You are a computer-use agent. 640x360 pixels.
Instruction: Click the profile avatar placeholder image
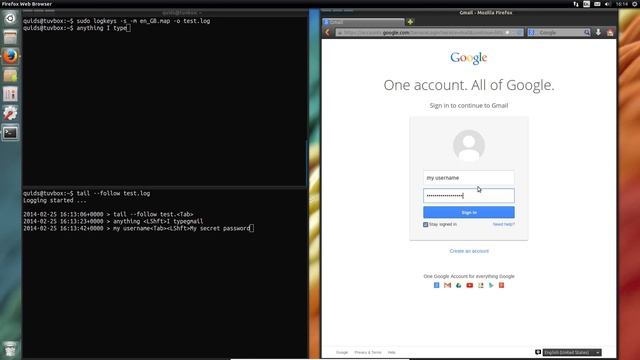click(469, 145)
